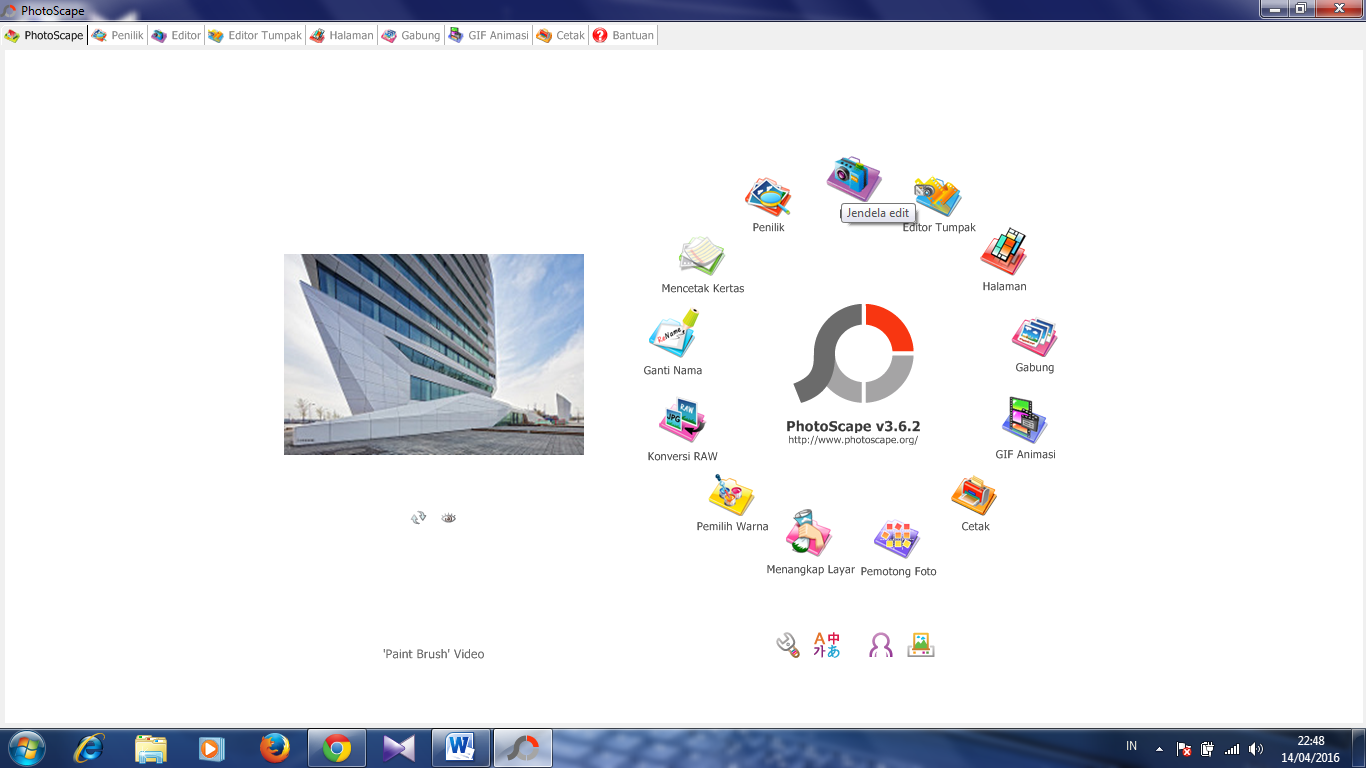The height and width of the screenshot is (768, 1366).
Task: Open the Pemotong Foto icon
Action: click(897, 540)
